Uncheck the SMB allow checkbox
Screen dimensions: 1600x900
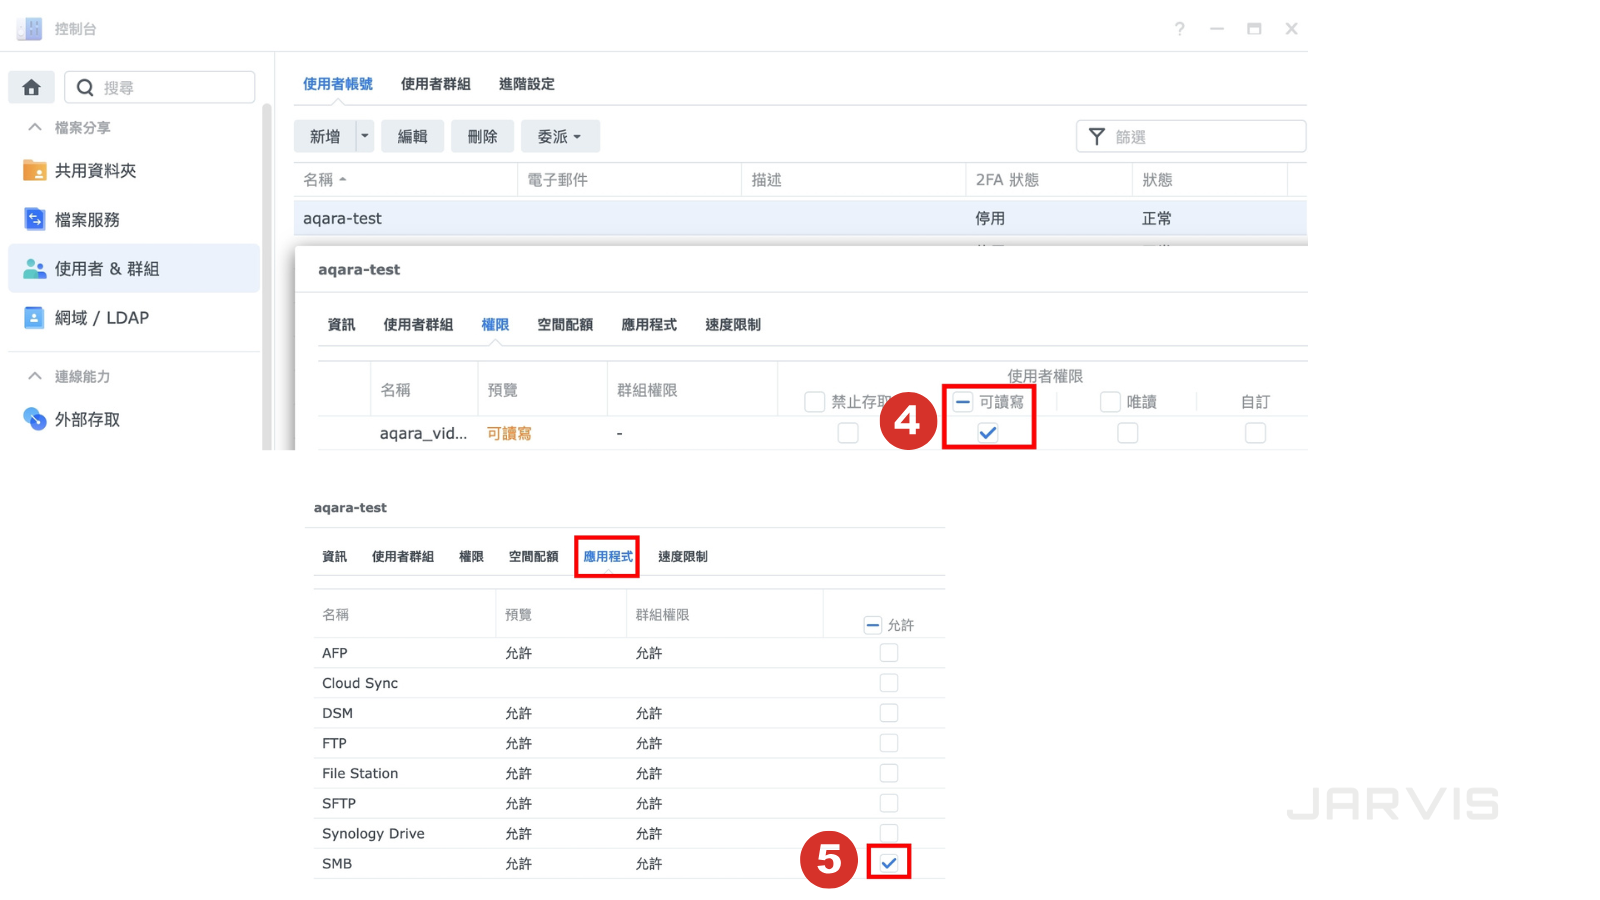click(889, 863)
